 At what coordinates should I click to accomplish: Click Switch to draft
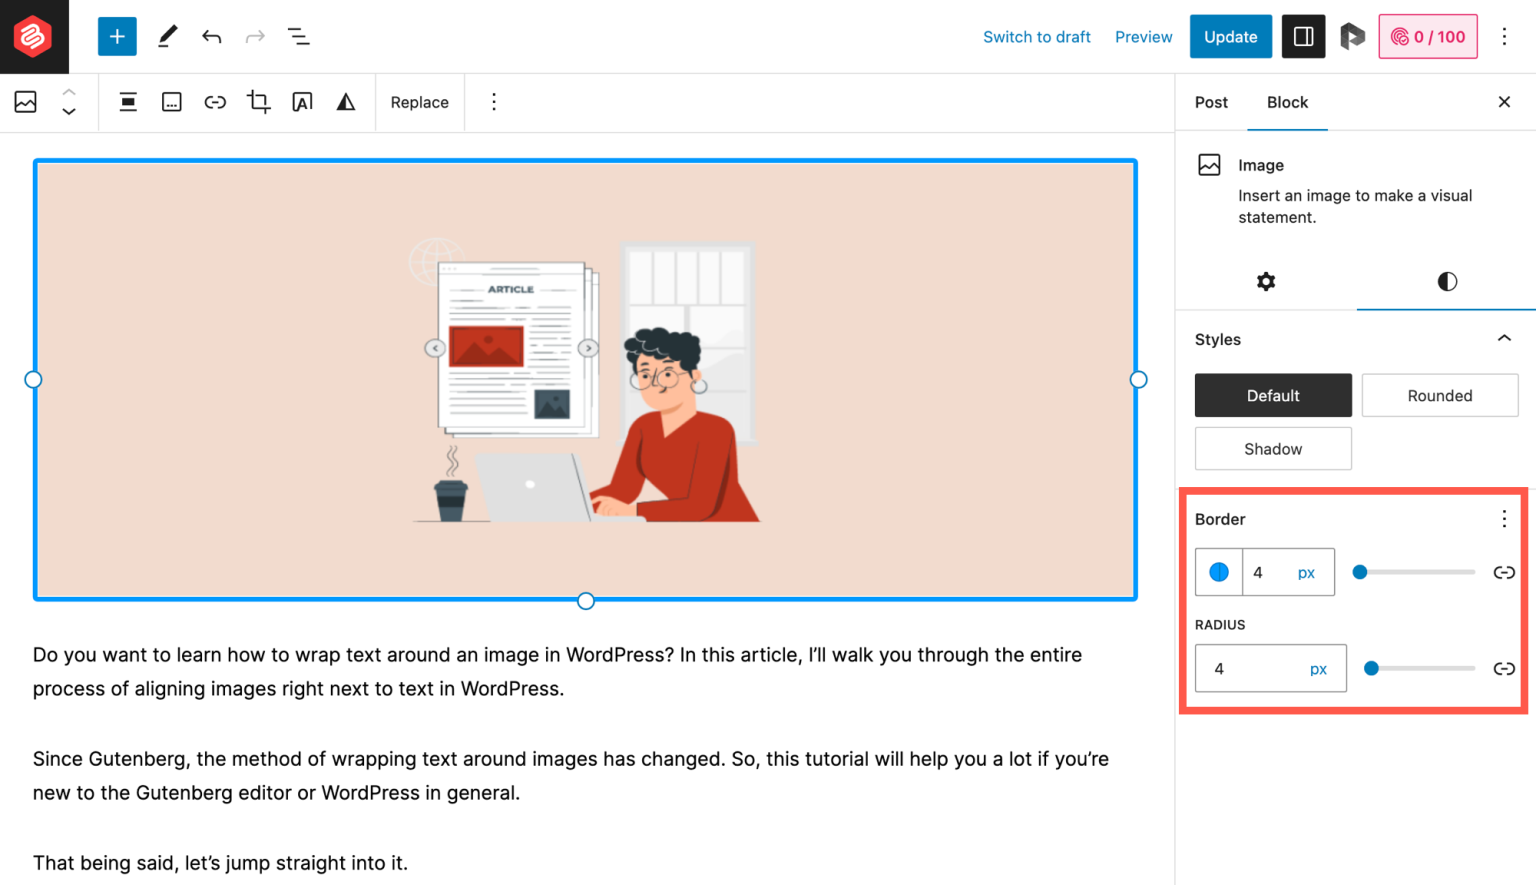click(x=1037, y=37)
